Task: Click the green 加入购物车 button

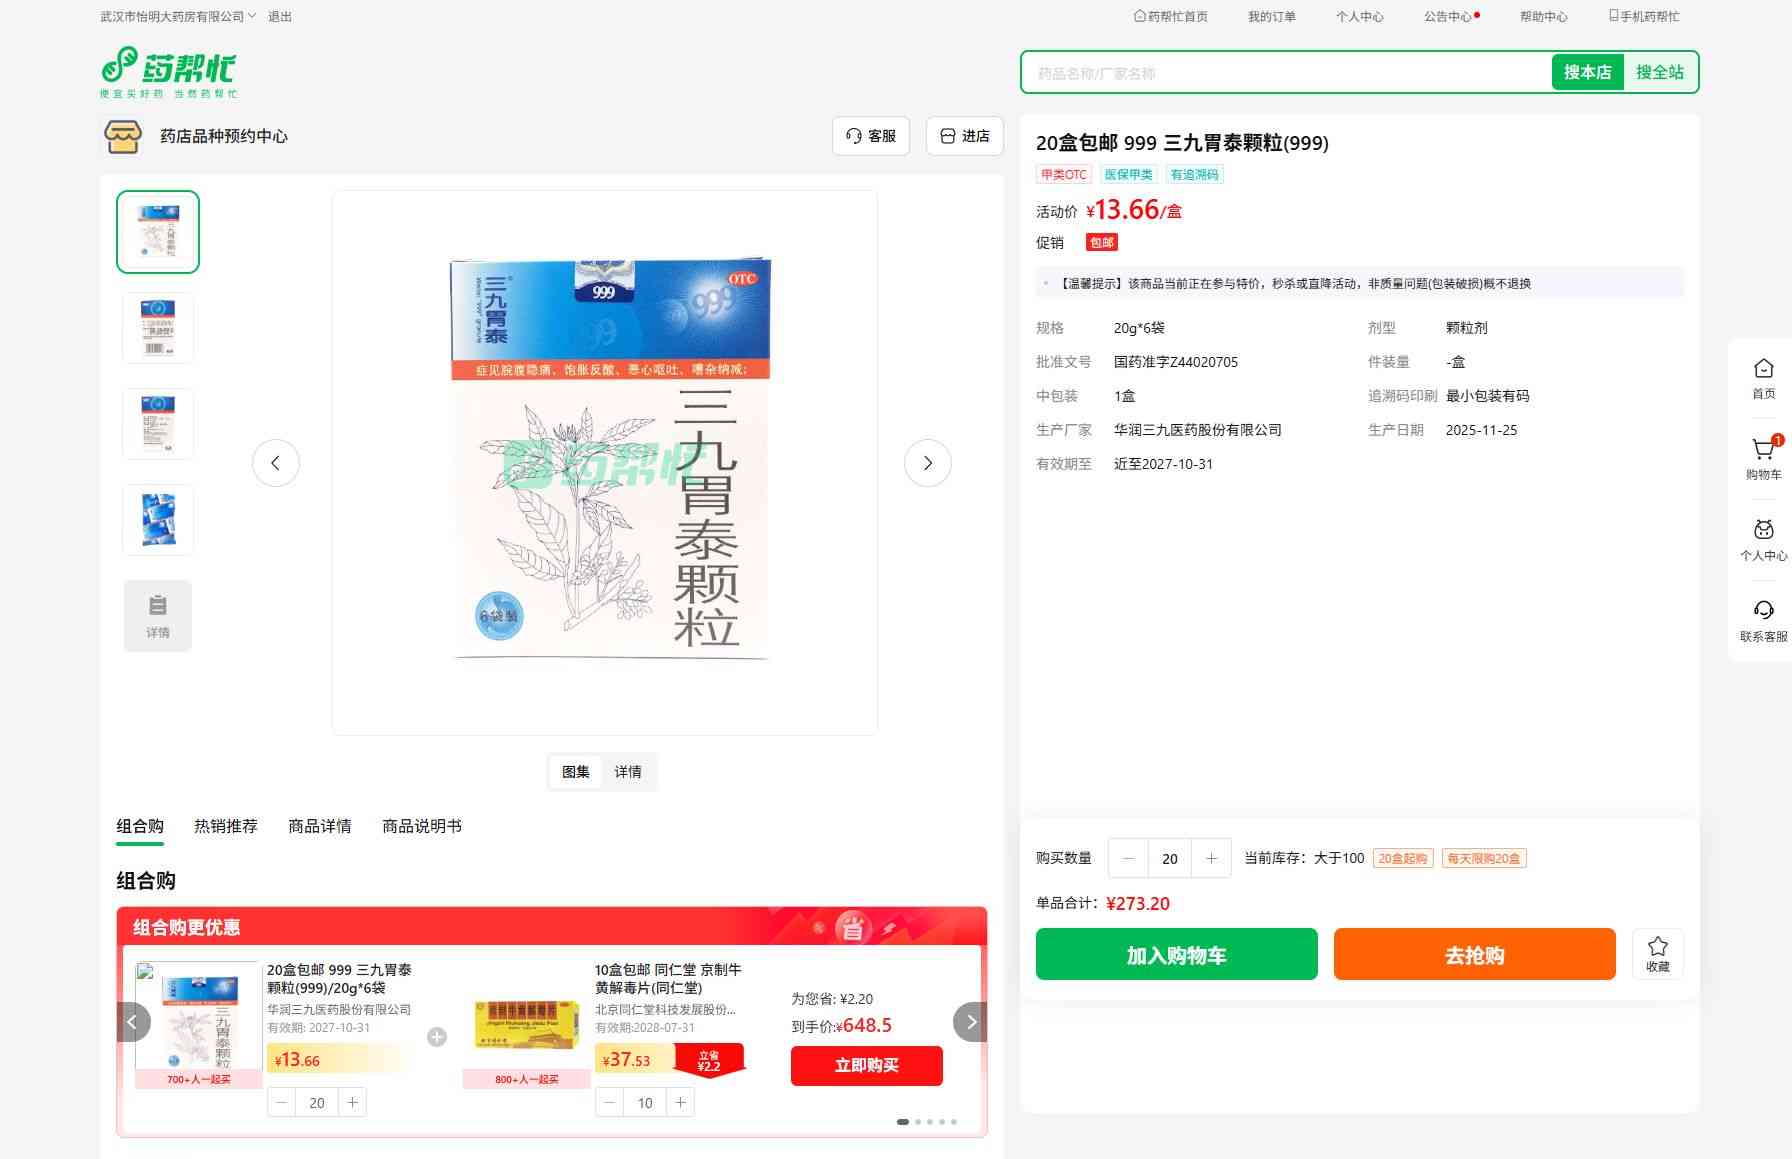Action: pos(1176,955)
